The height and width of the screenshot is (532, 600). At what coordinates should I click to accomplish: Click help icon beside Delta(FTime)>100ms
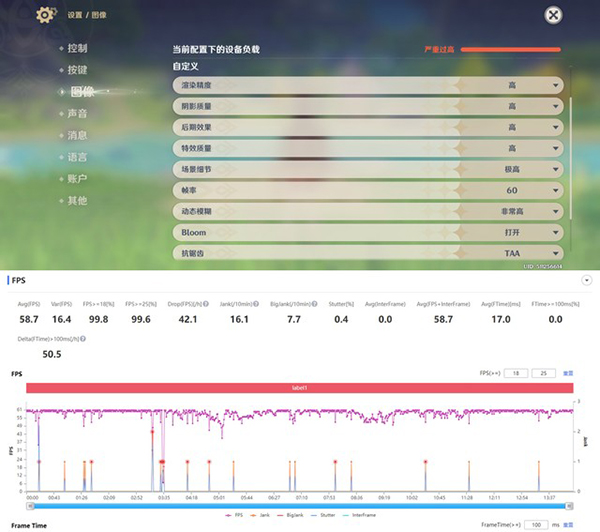click(x=84, y=339)
